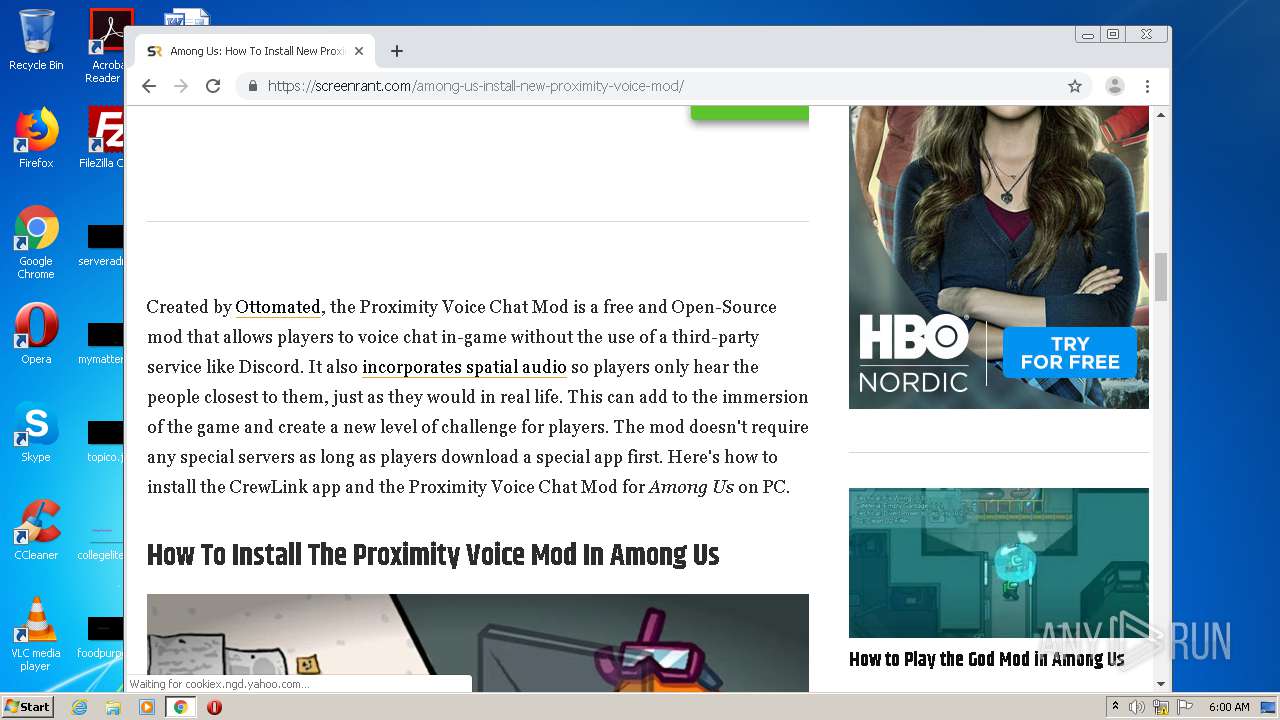Launch Acrobat Reader desktop shortcut

pyautogui.click(x=104, y=46)
